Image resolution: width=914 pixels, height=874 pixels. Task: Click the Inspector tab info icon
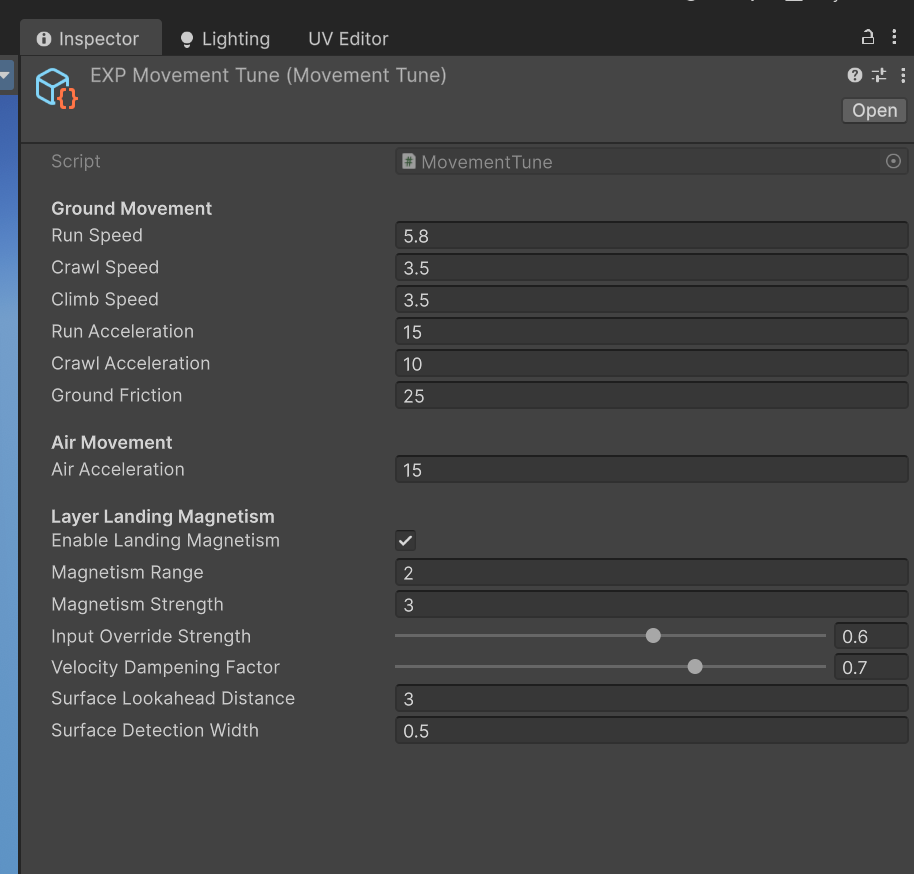tap(44, 38)
